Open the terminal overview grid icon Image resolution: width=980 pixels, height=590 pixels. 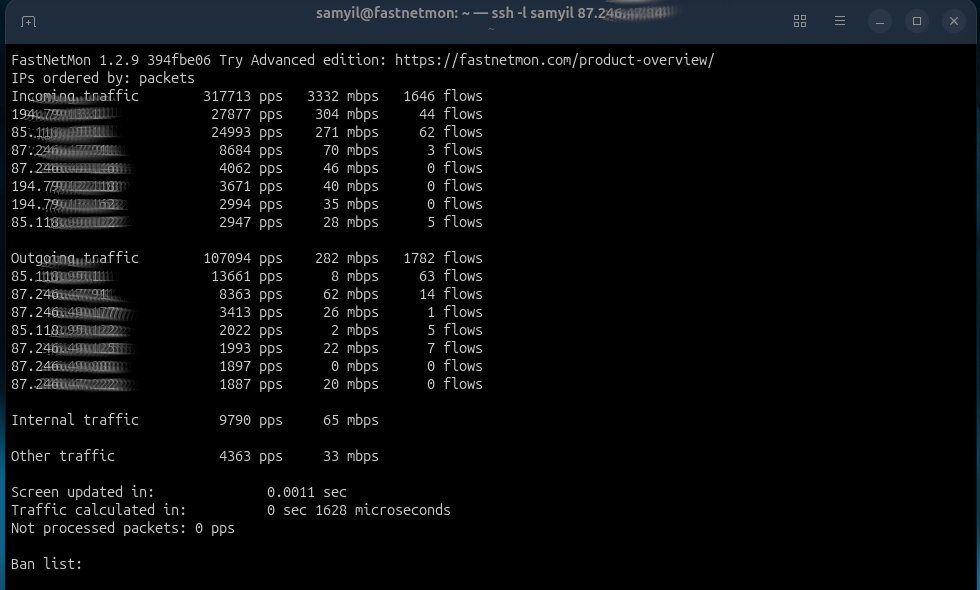[799, 21]
